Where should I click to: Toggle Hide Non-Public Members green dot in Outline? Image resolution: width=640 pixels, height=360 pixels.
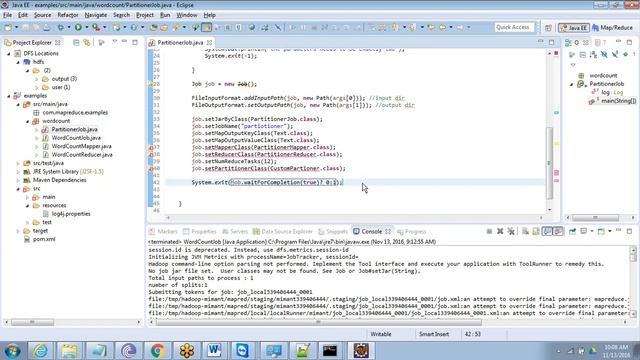click(625, 55)
